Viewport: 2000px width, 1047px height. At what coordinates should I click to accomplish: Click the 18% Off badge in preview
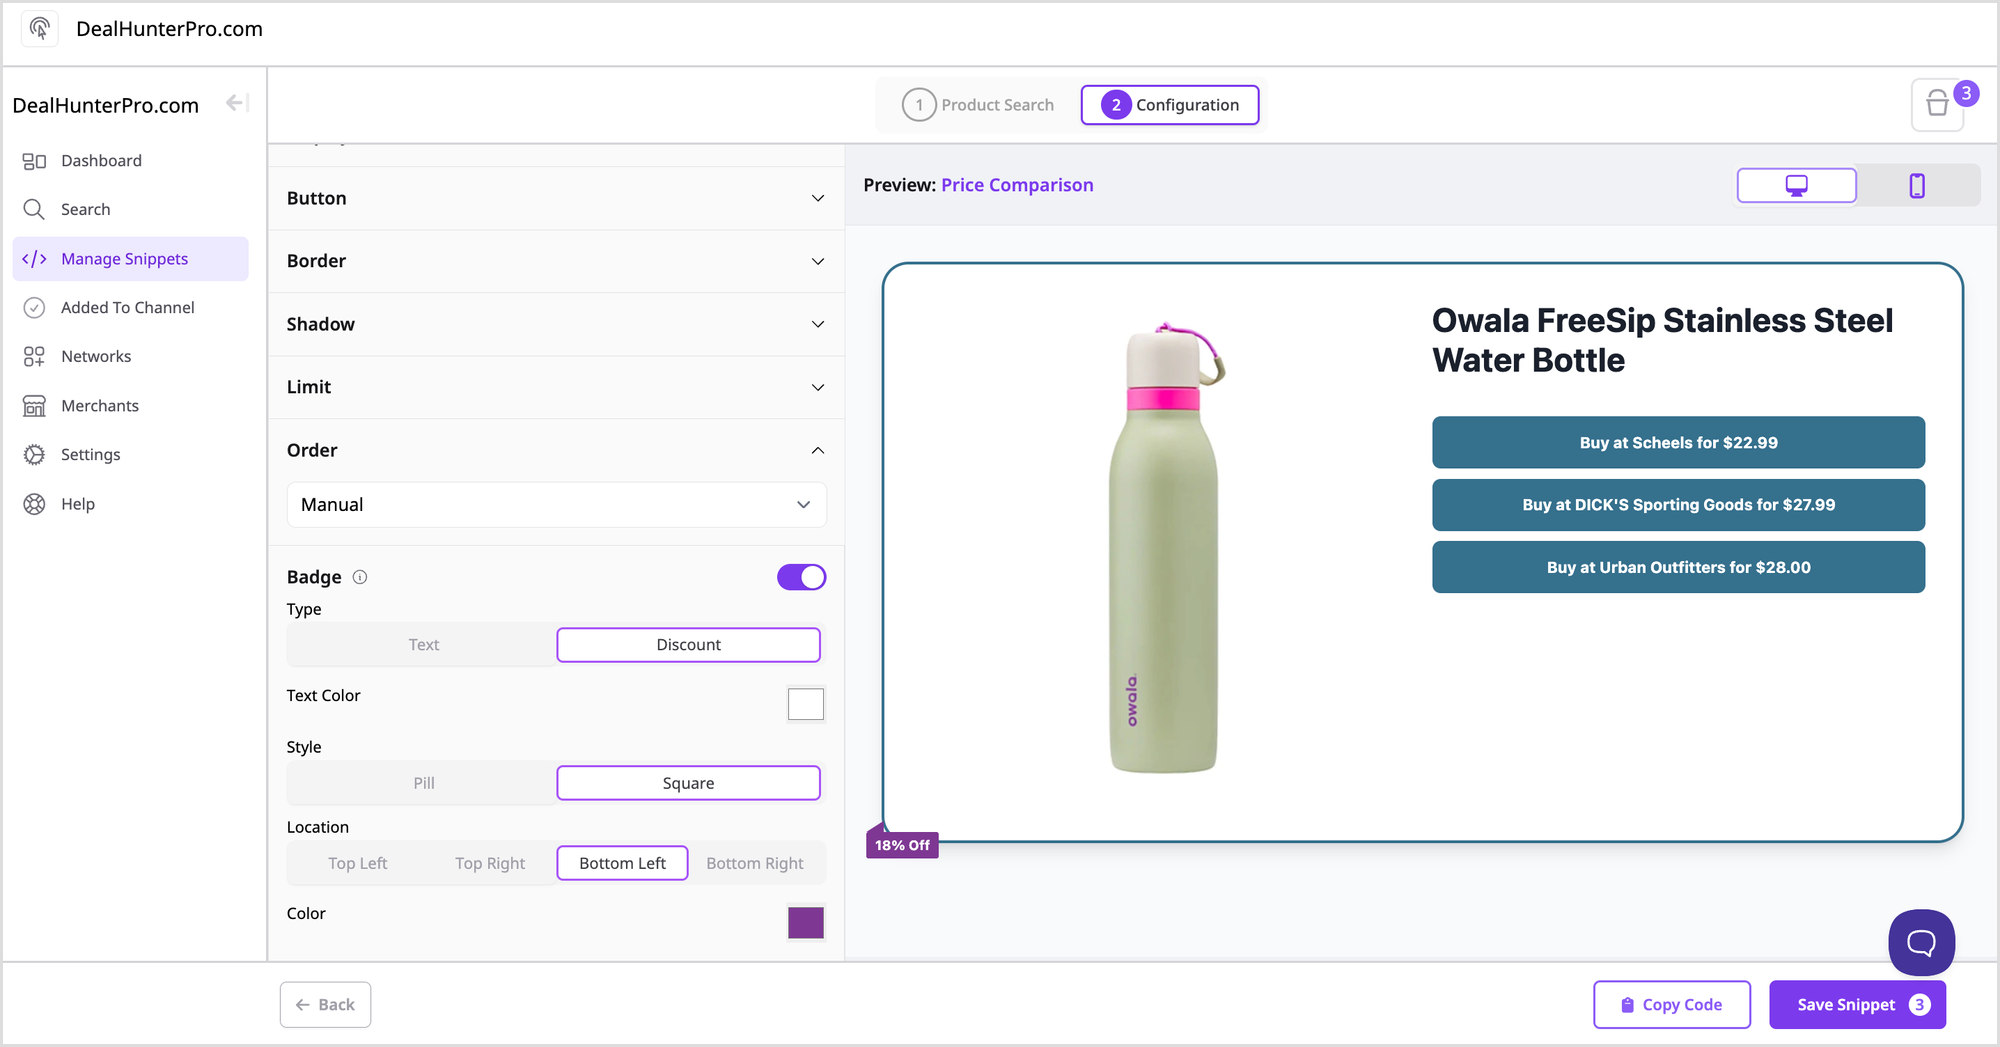[902, 845]
